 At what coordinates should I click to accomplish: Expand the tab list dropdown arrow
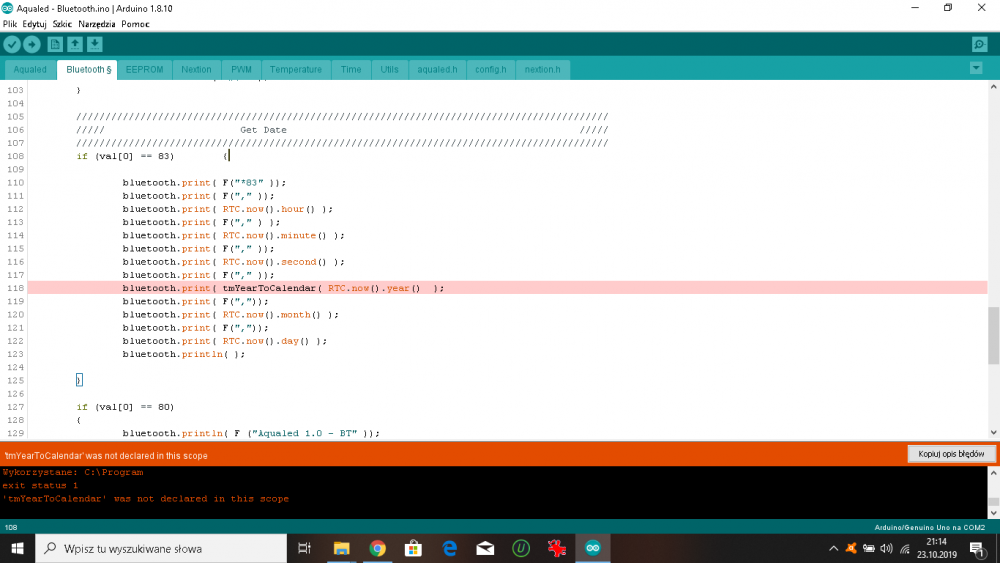pos(976,68)
